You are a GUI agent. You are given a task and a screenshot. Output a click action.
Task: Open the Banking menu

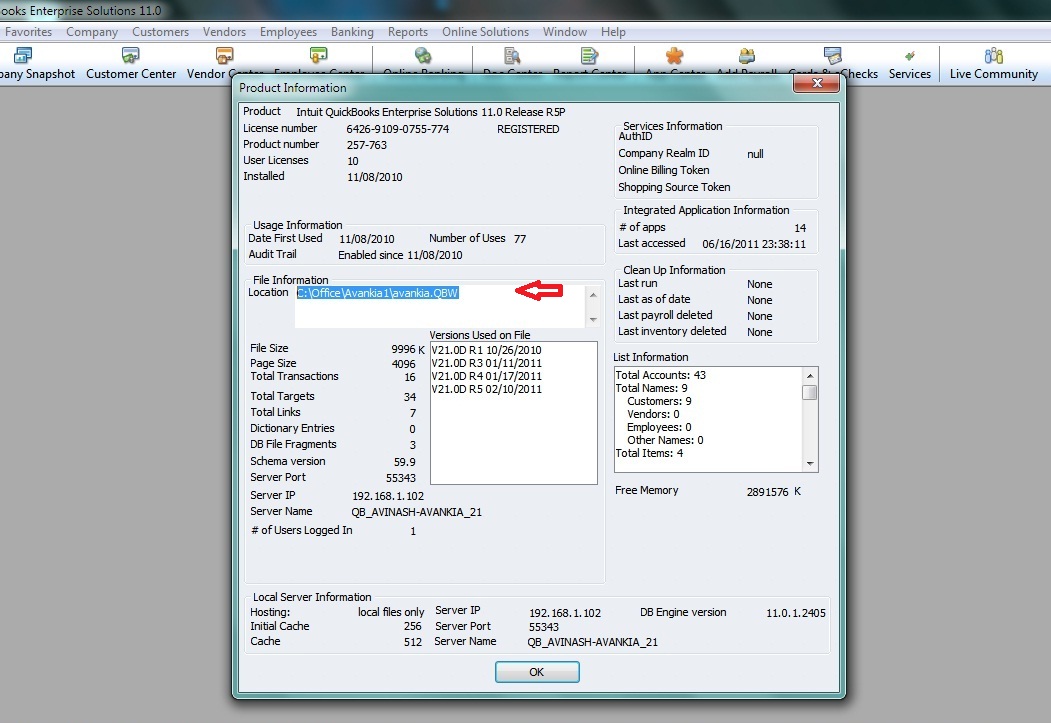tap(353, 32)
